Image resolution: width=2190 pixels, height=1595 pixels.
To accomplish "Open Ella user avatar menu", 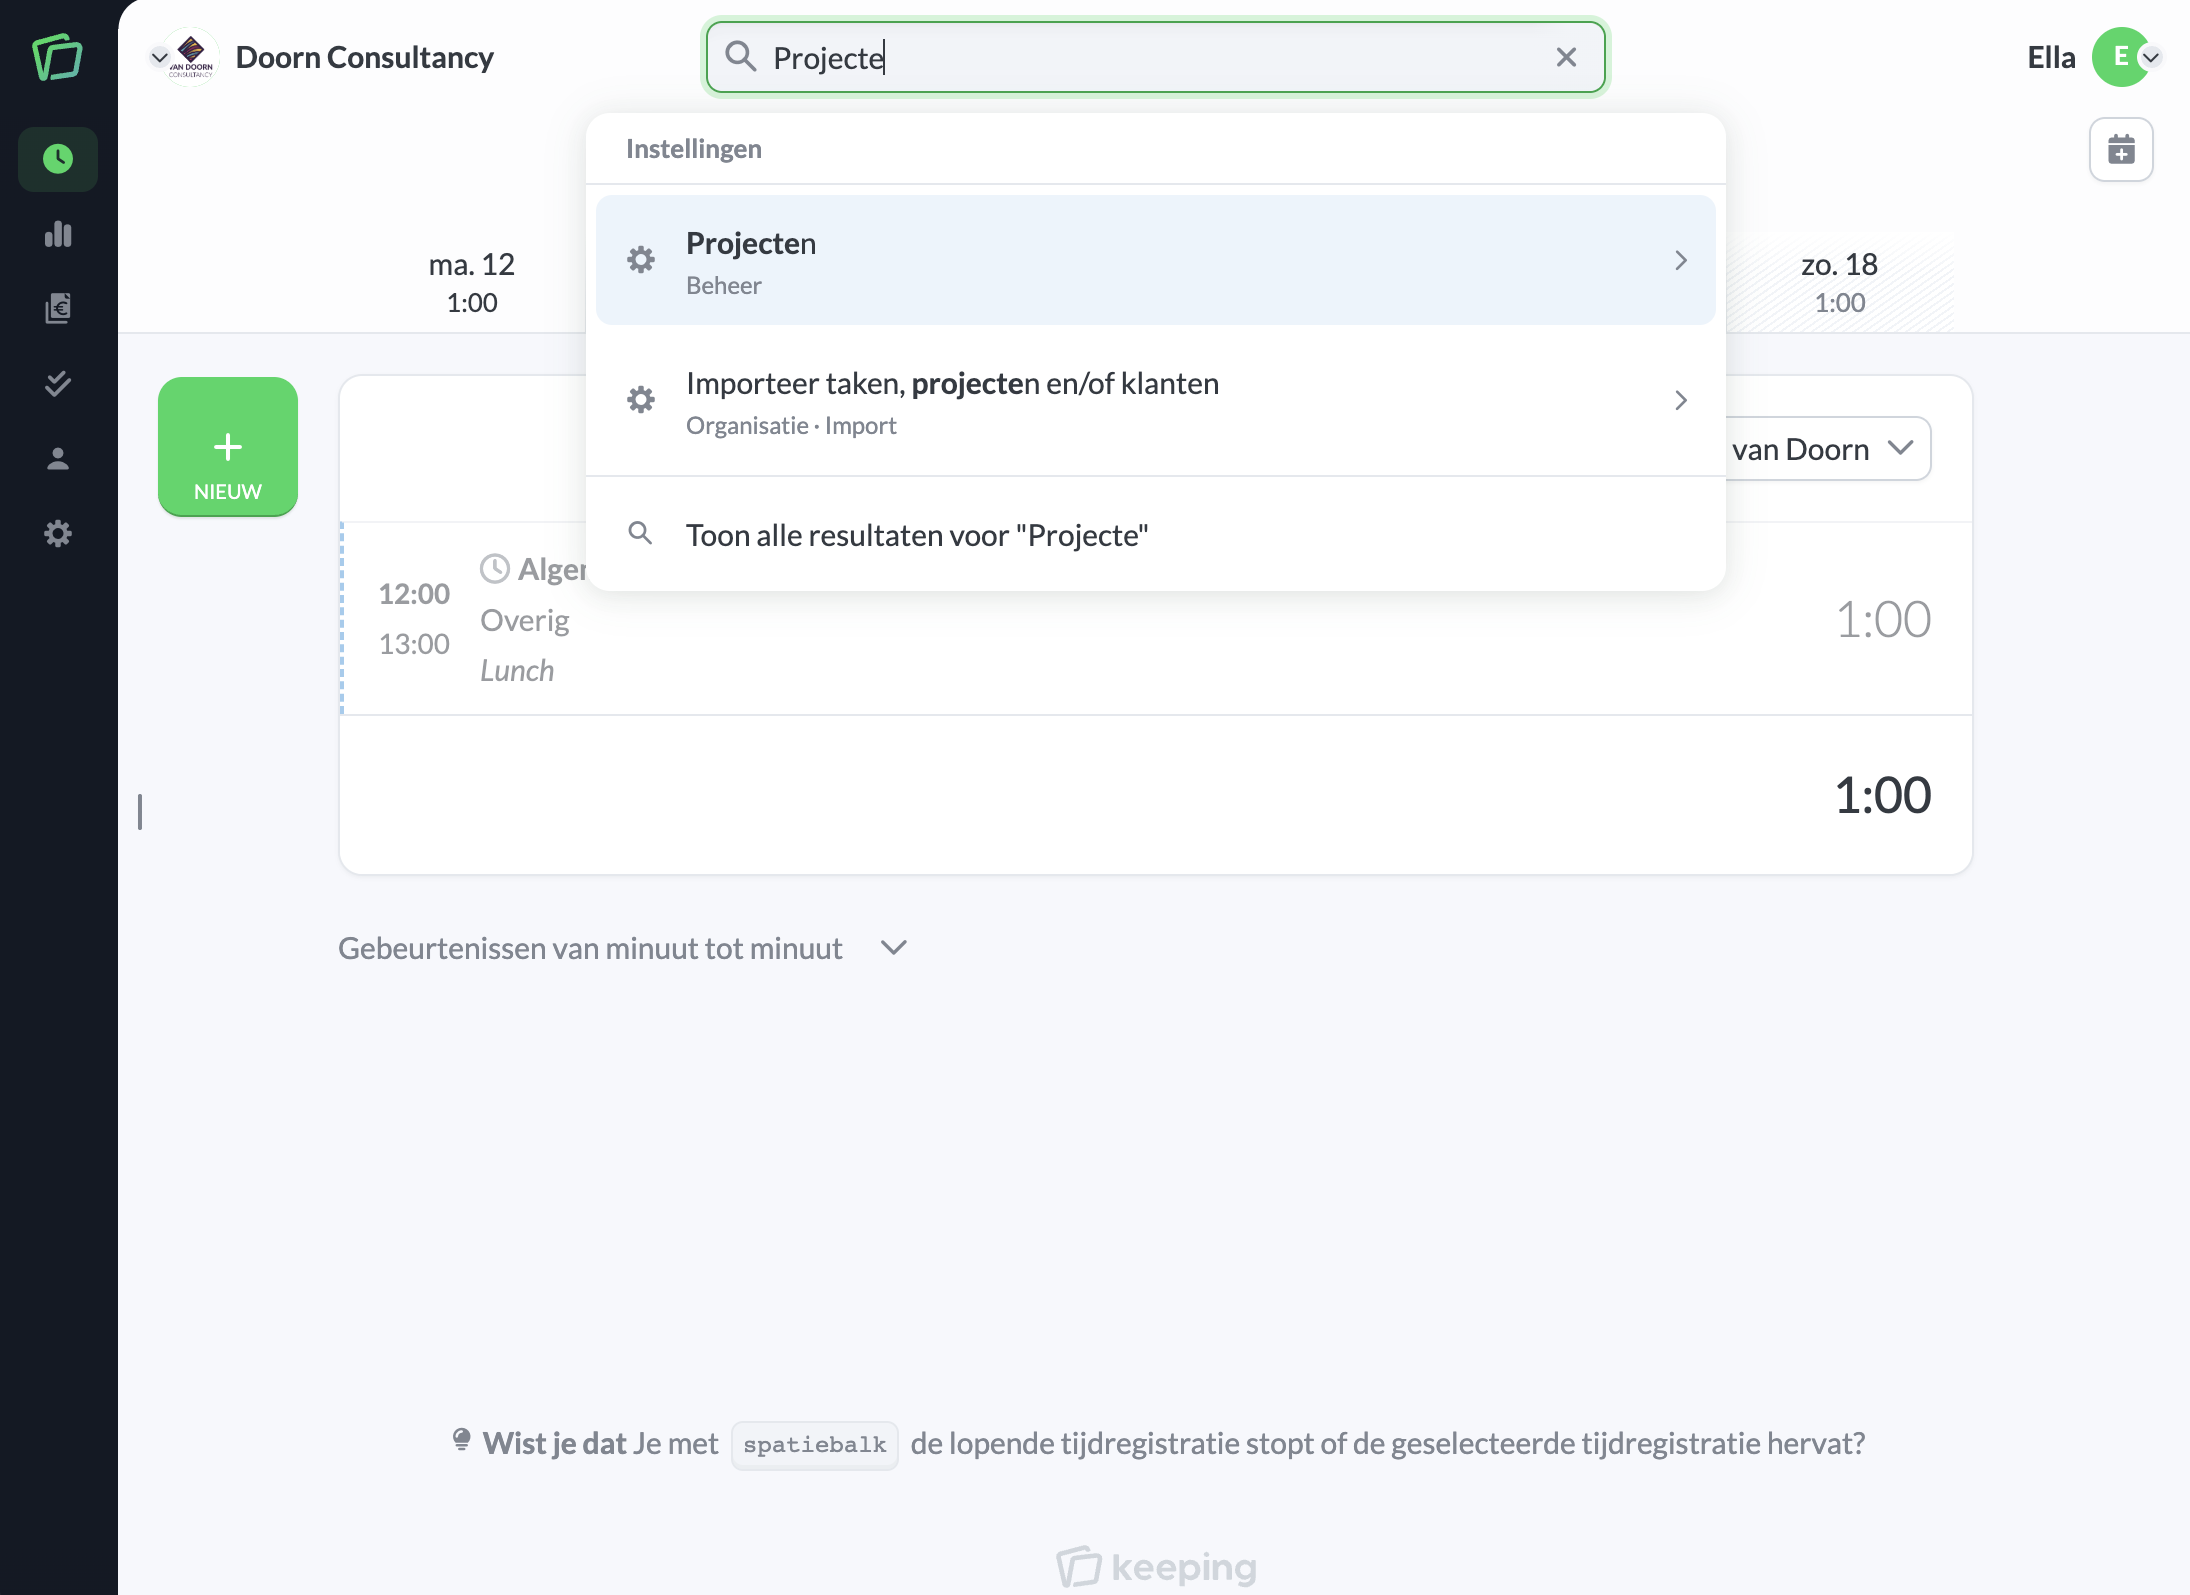I will pyautogui.click(x=2120, y=57).
